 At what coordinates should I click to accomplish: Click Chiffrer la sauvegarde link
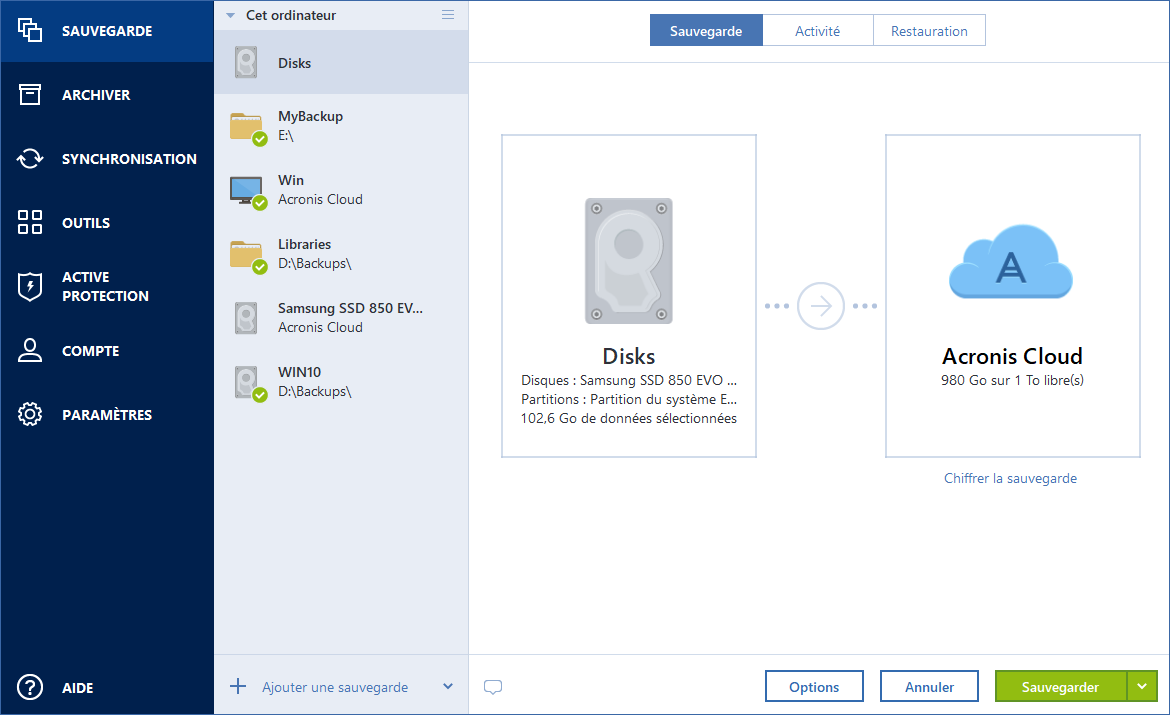click(1011, 478)
